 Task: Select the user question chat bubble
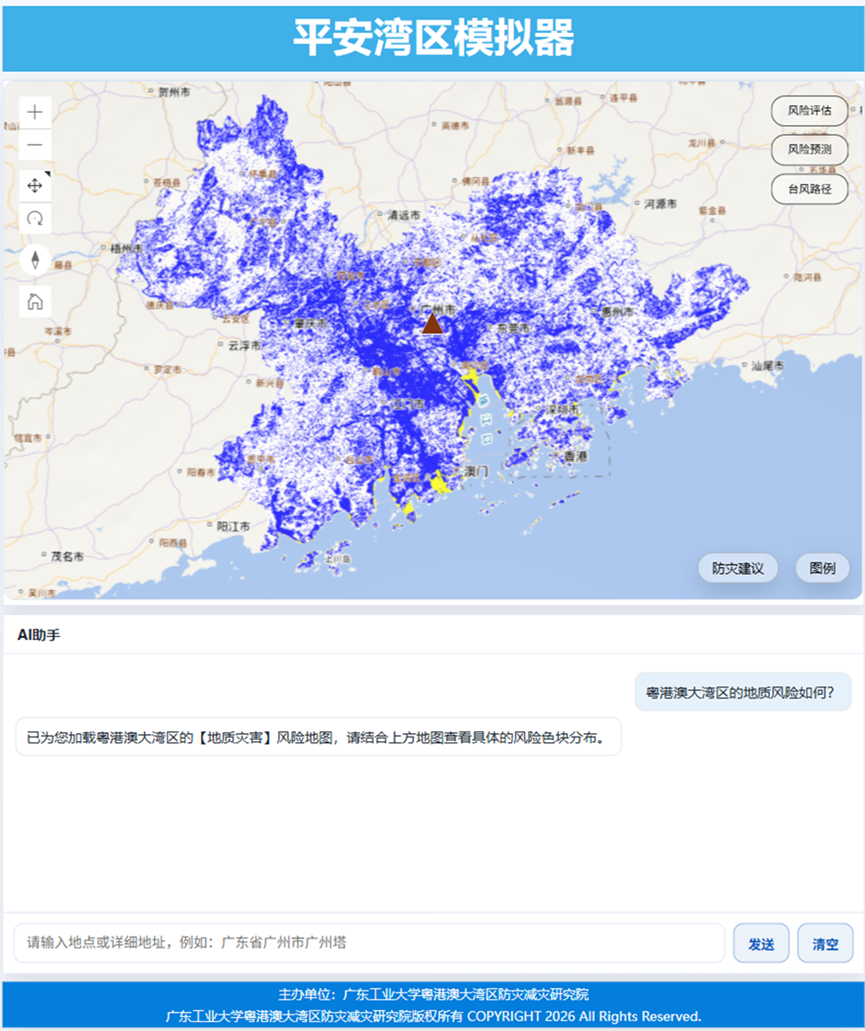(x=742, y=692)
